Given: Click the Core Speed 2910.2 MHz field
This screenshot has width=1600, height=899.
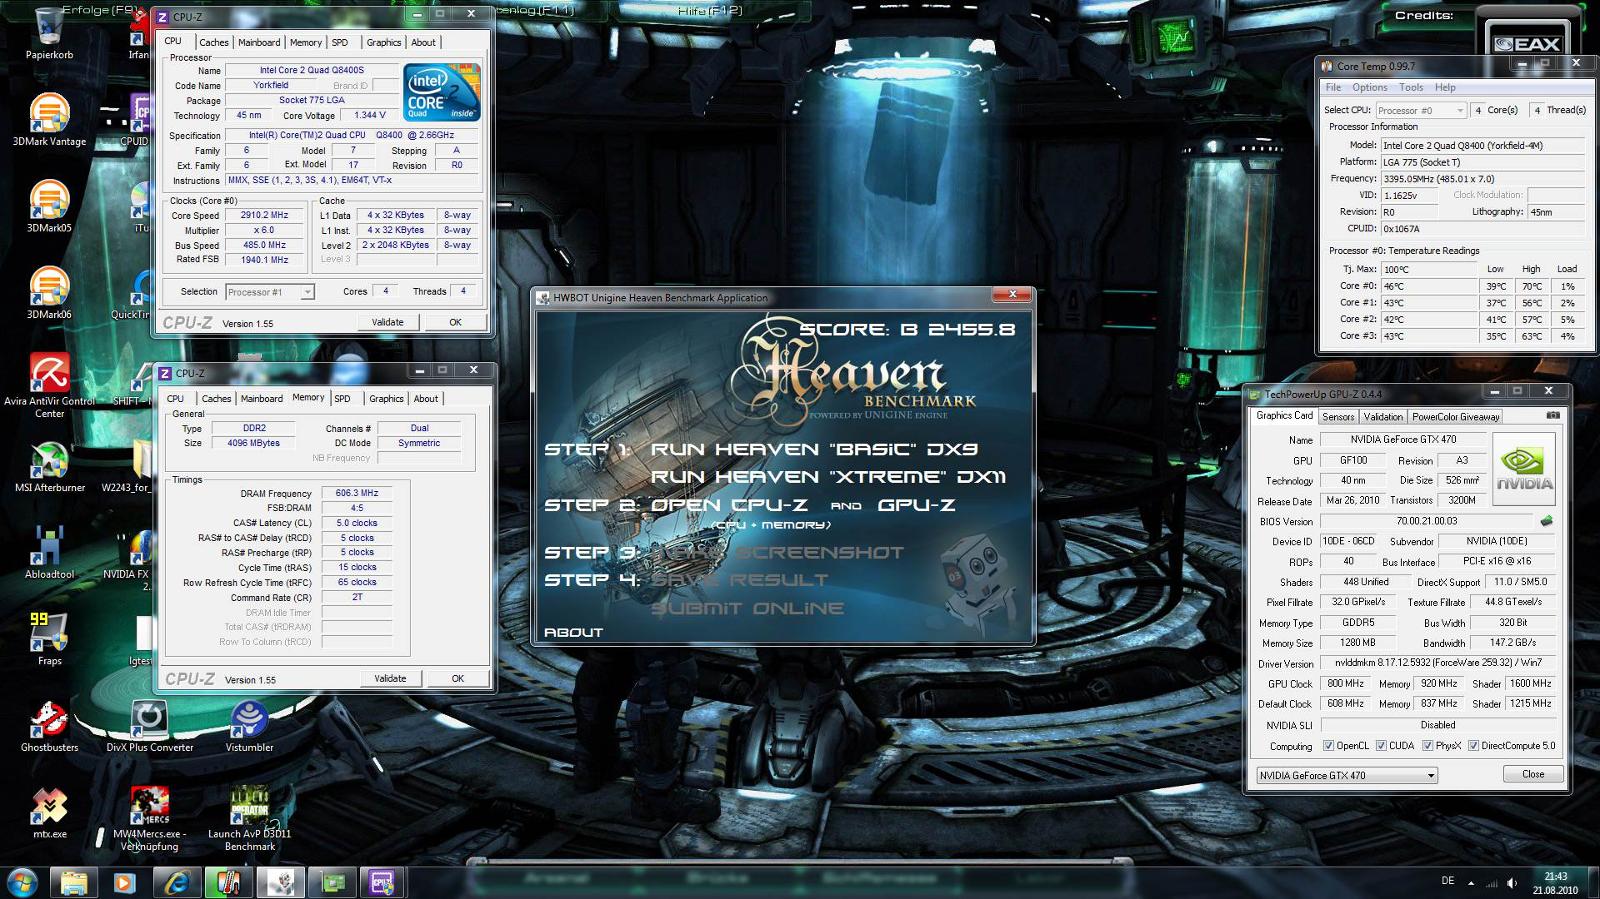Looking at the screenshot, I should [x=264, y=215].
